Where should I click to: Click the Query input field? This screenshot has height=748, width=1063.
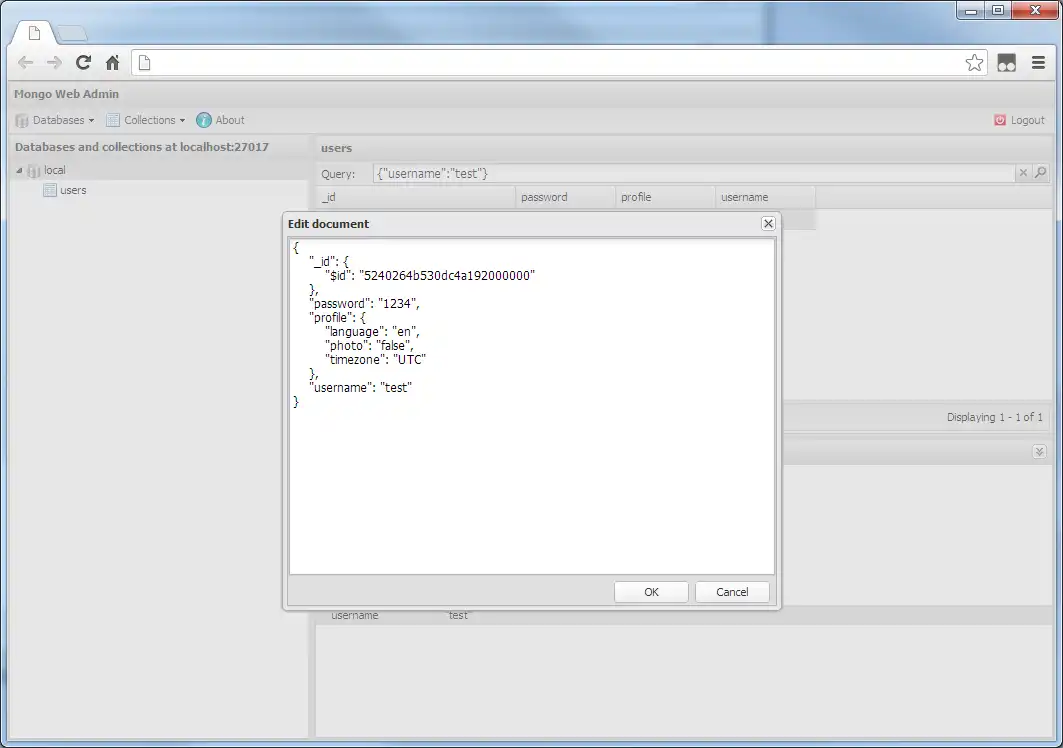pos(694,174)
